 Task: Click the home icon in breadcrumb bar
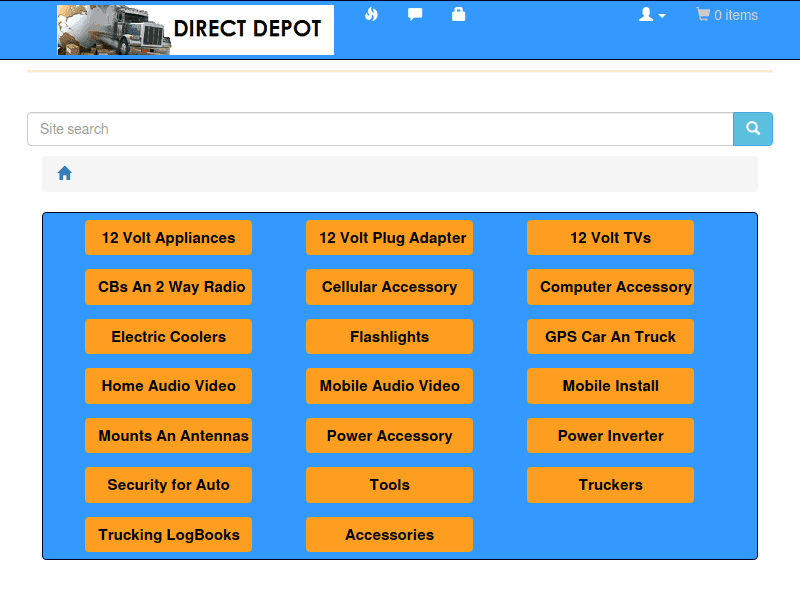[x=64, y=172]
